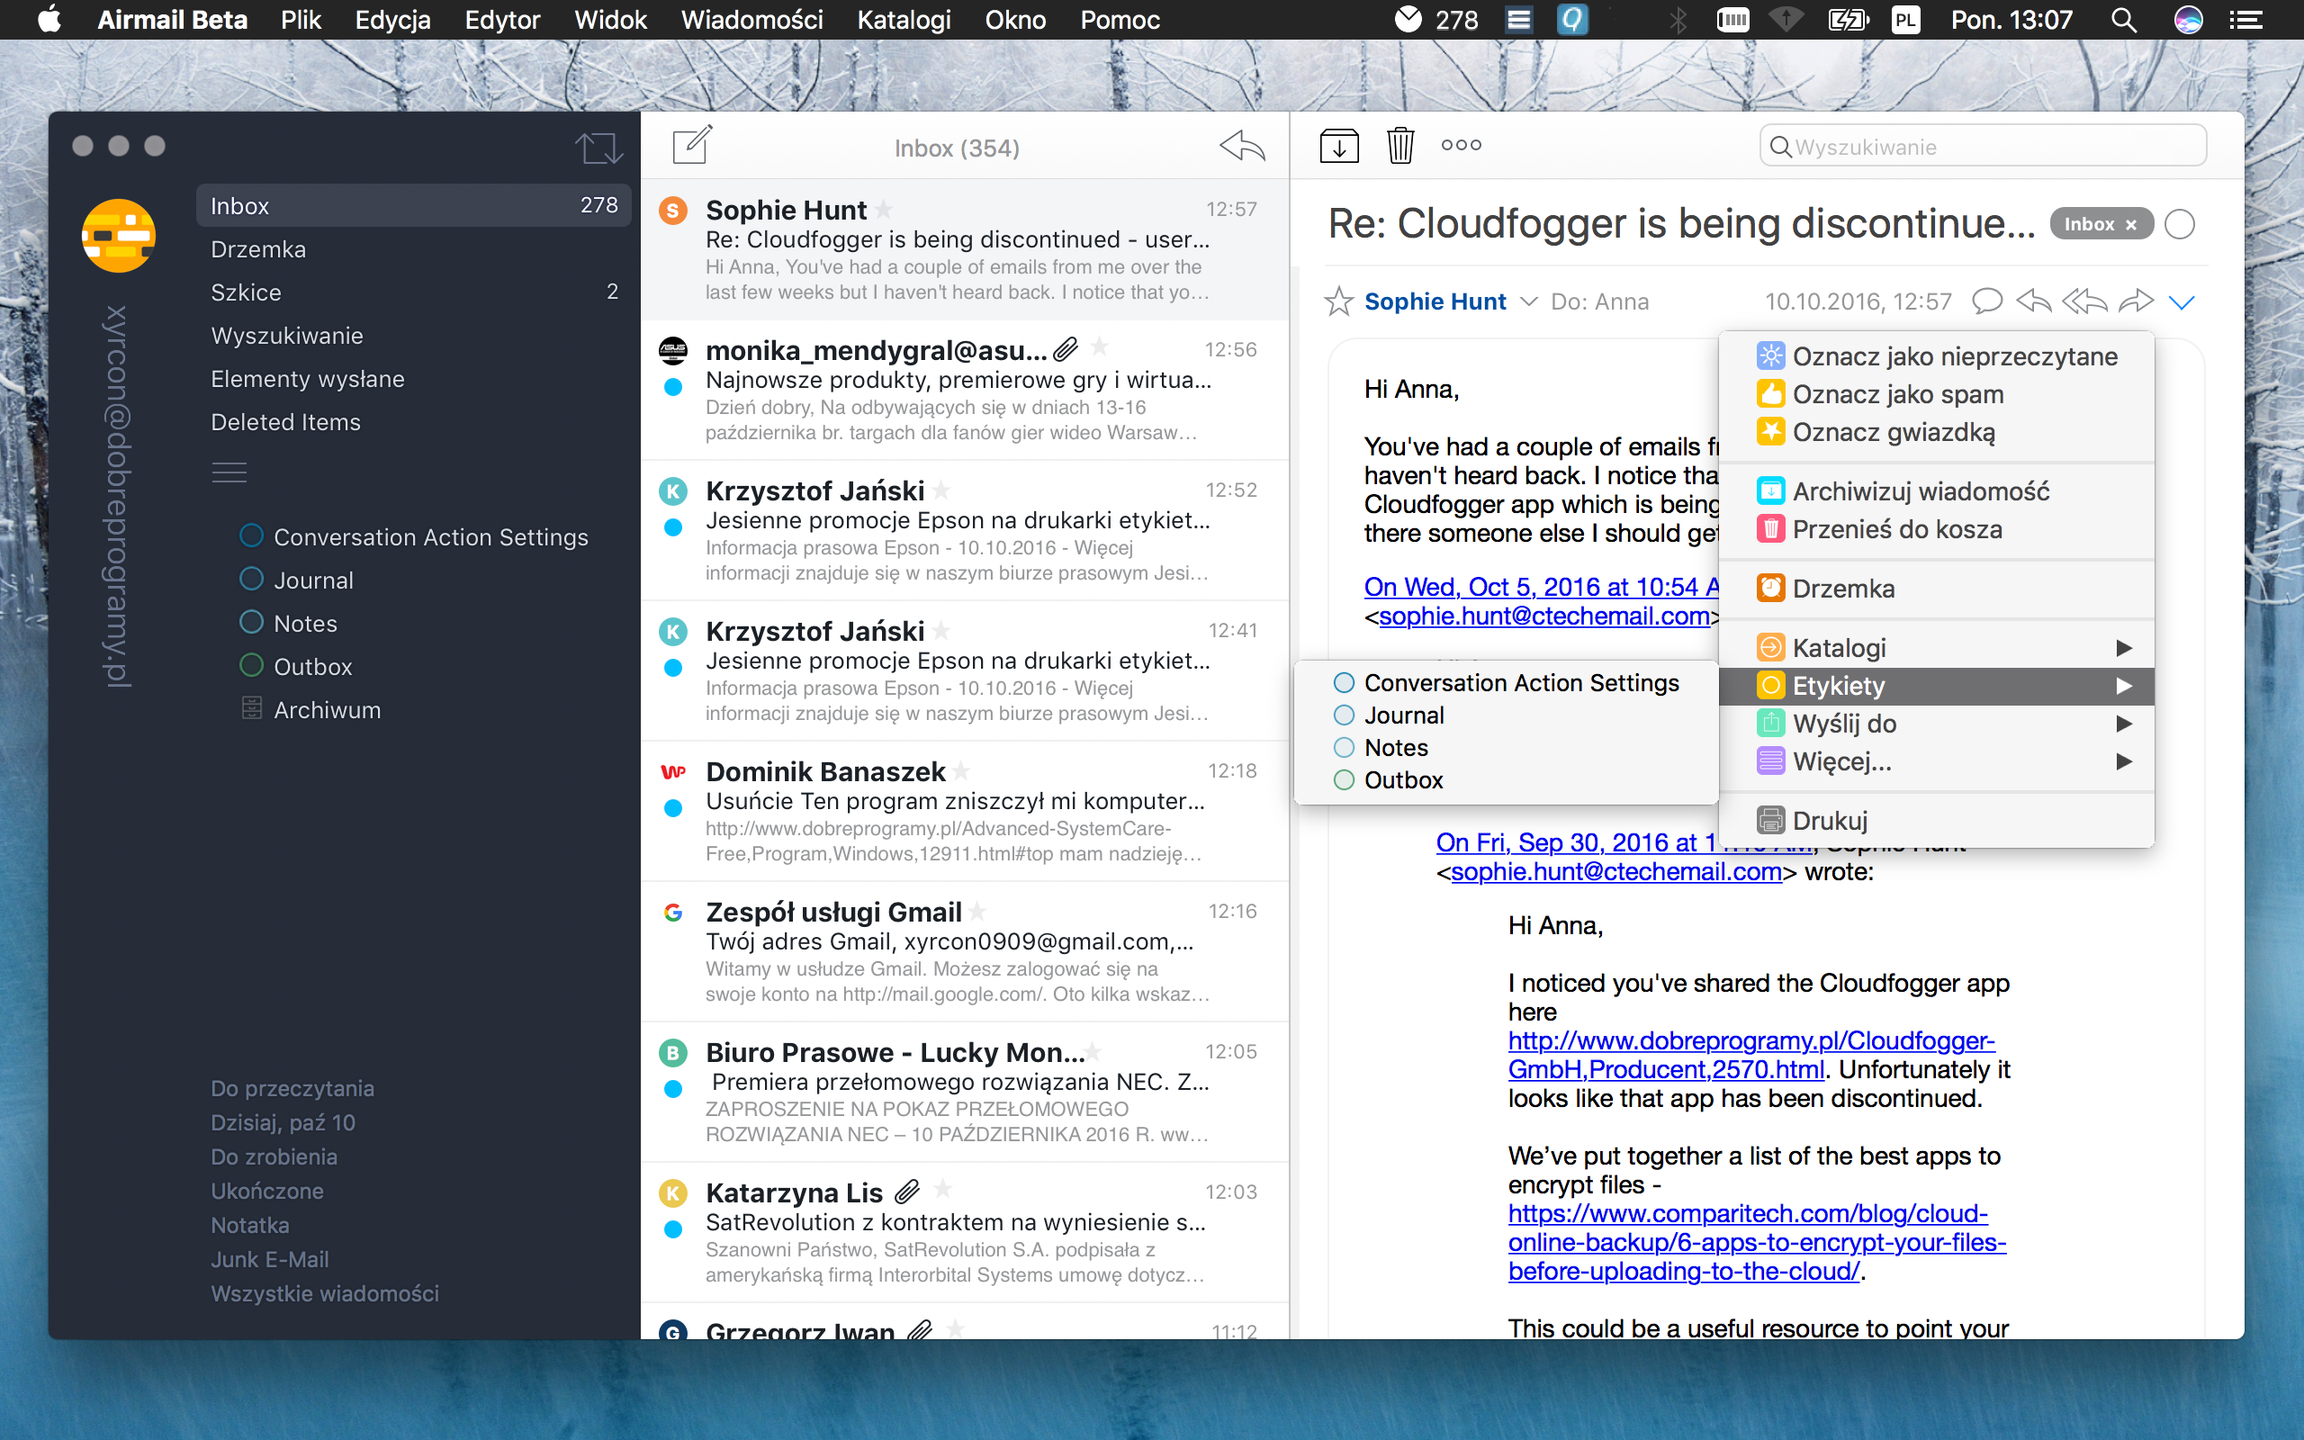Select Journal label in Etykiety submenu
Screen dimensions: 2304x1440
click(1404, 715)
